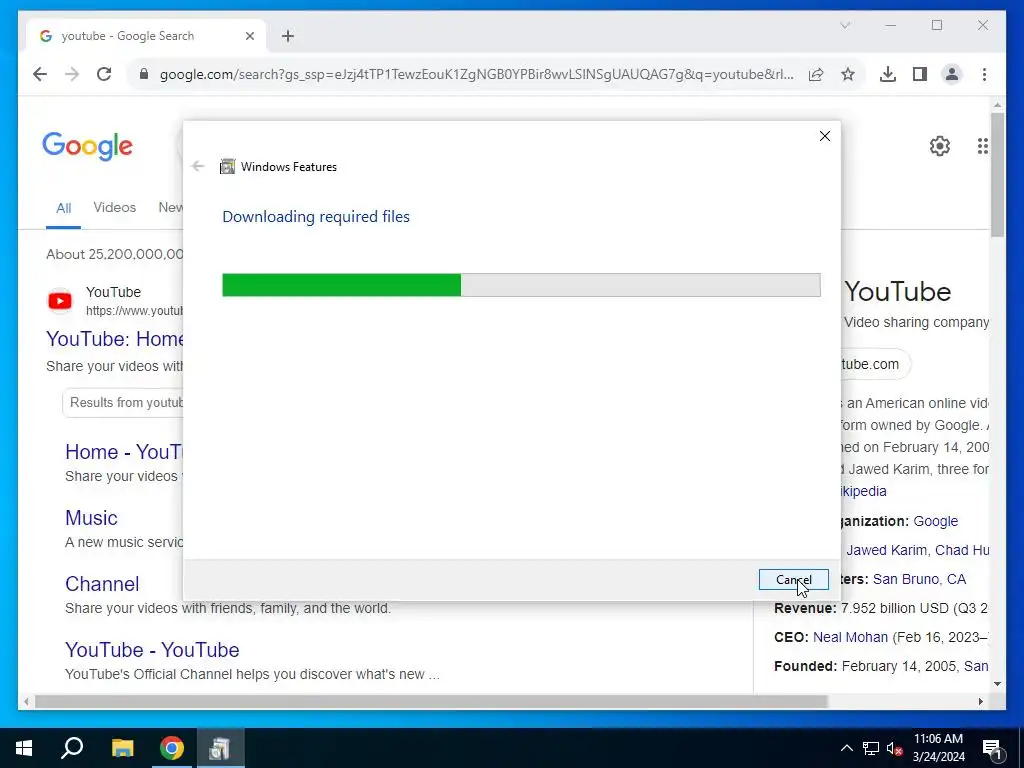Image resolution: width=1024 pixels, height=768 pixels.
Task: Open San Bruno, CA headquarters link
Action: pyautogui.click(x=919, y=579)
